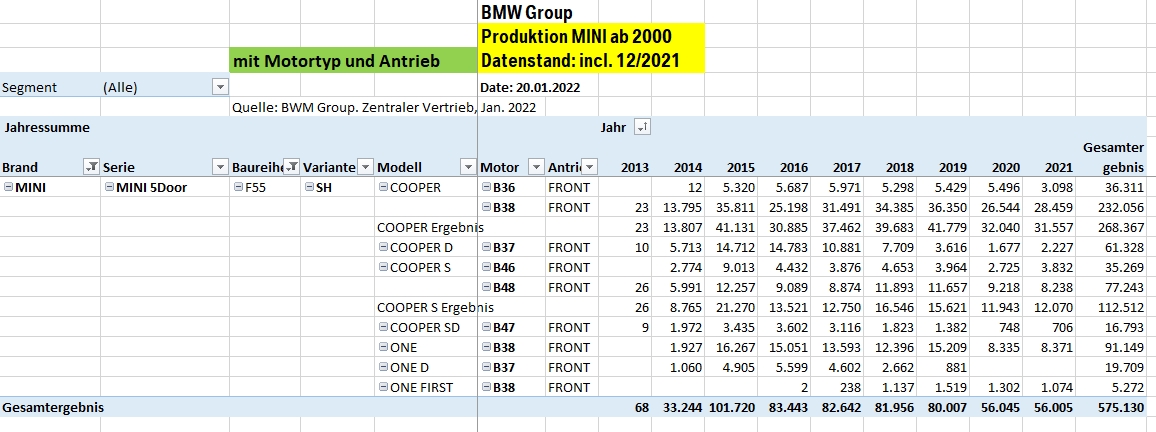
Task: Collapse the COOPER SD model row
Action: click(384, 327)
